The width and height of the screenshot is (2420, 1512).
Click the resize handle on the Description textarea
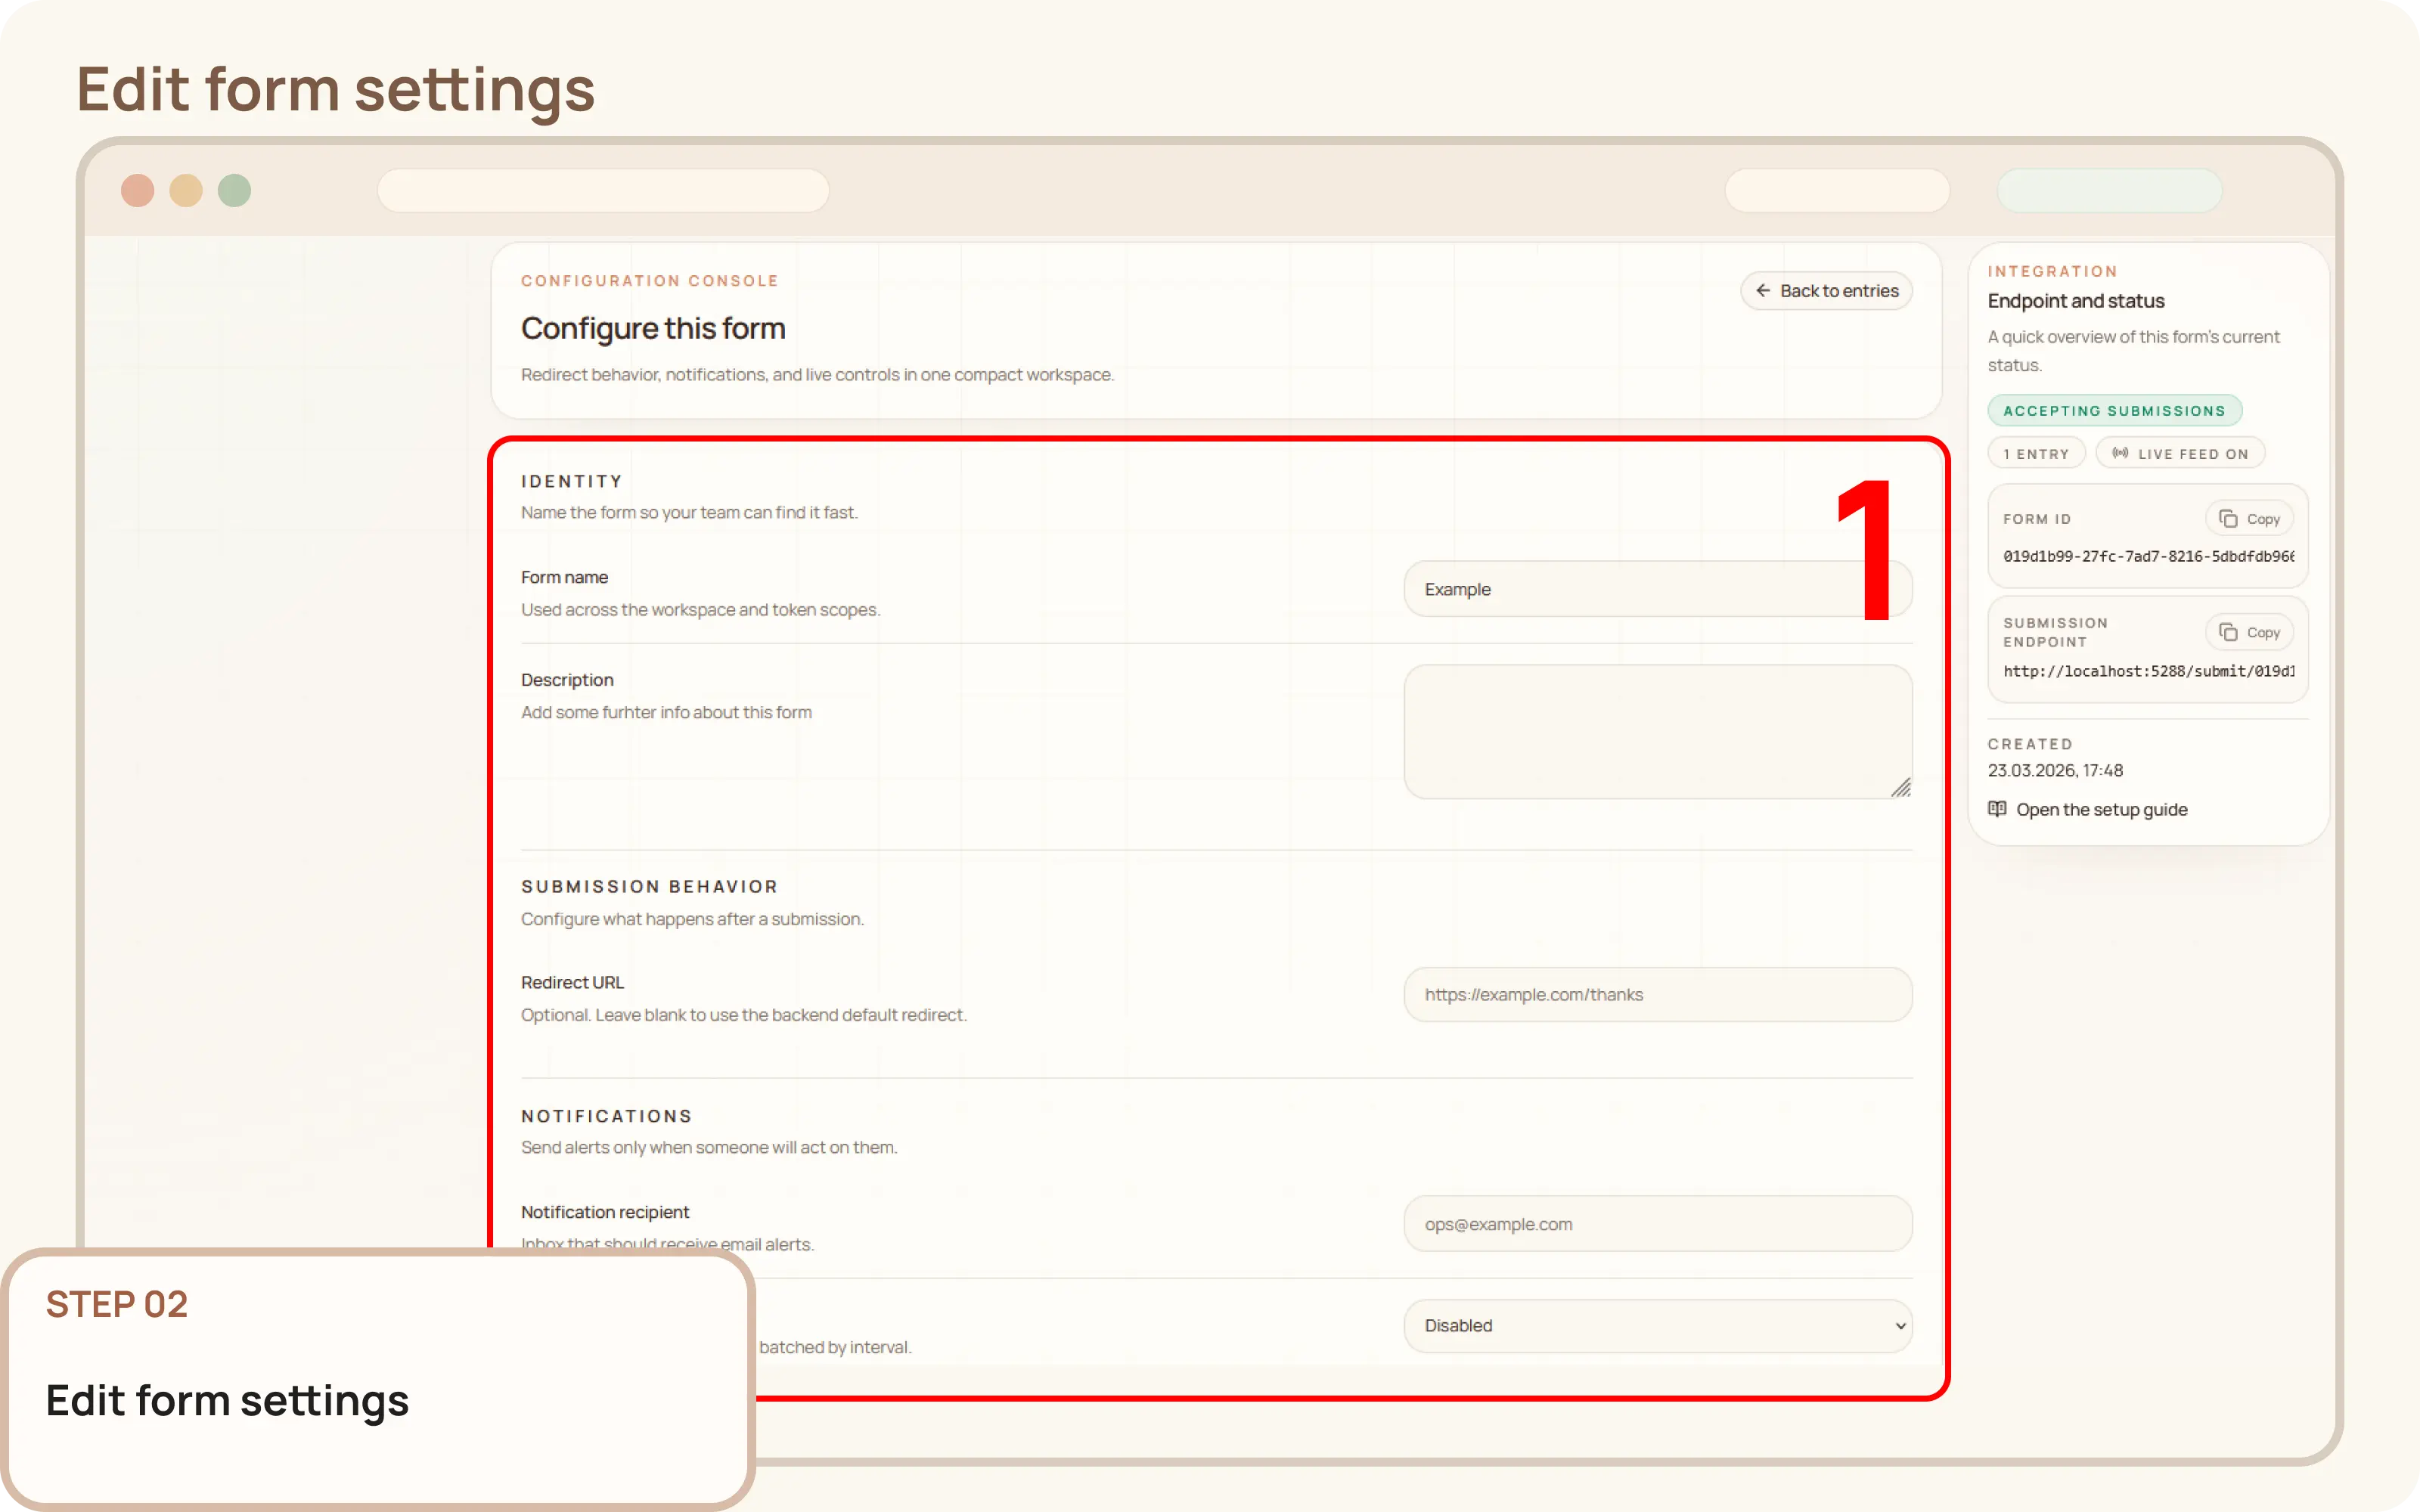click(x=1901, y=787)
